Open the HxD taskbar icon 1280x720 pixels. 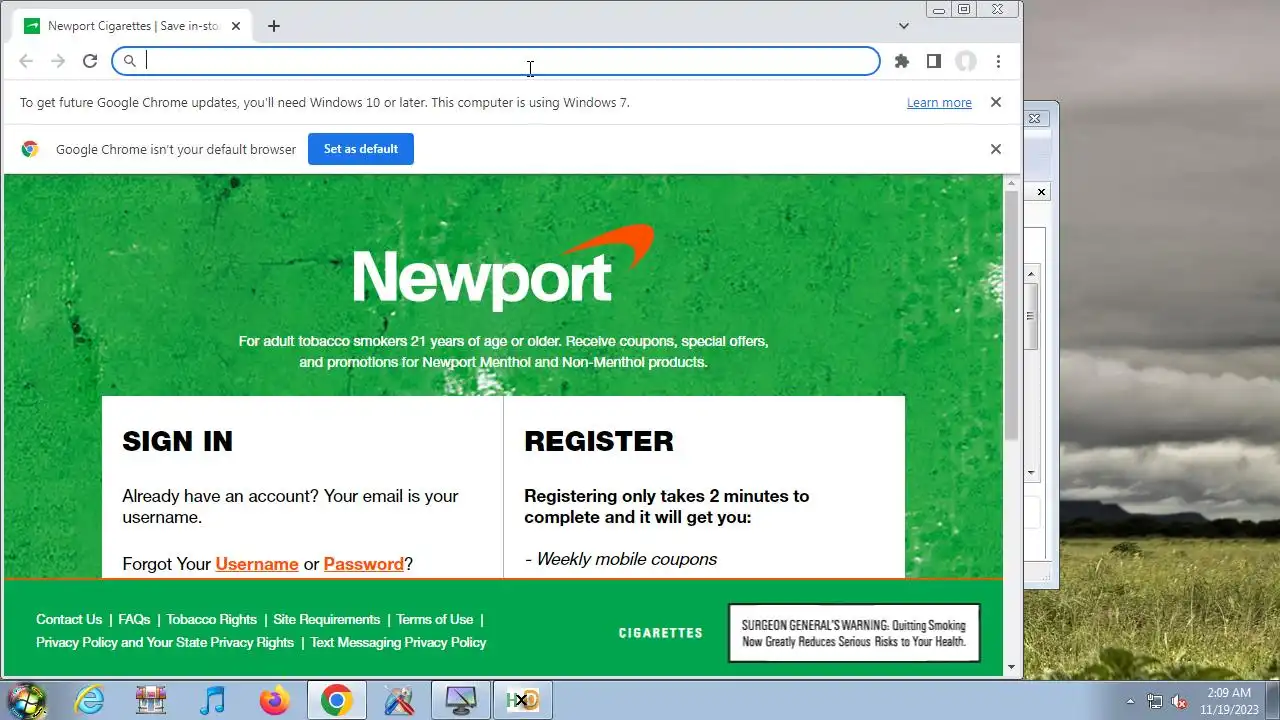(523, 700)
